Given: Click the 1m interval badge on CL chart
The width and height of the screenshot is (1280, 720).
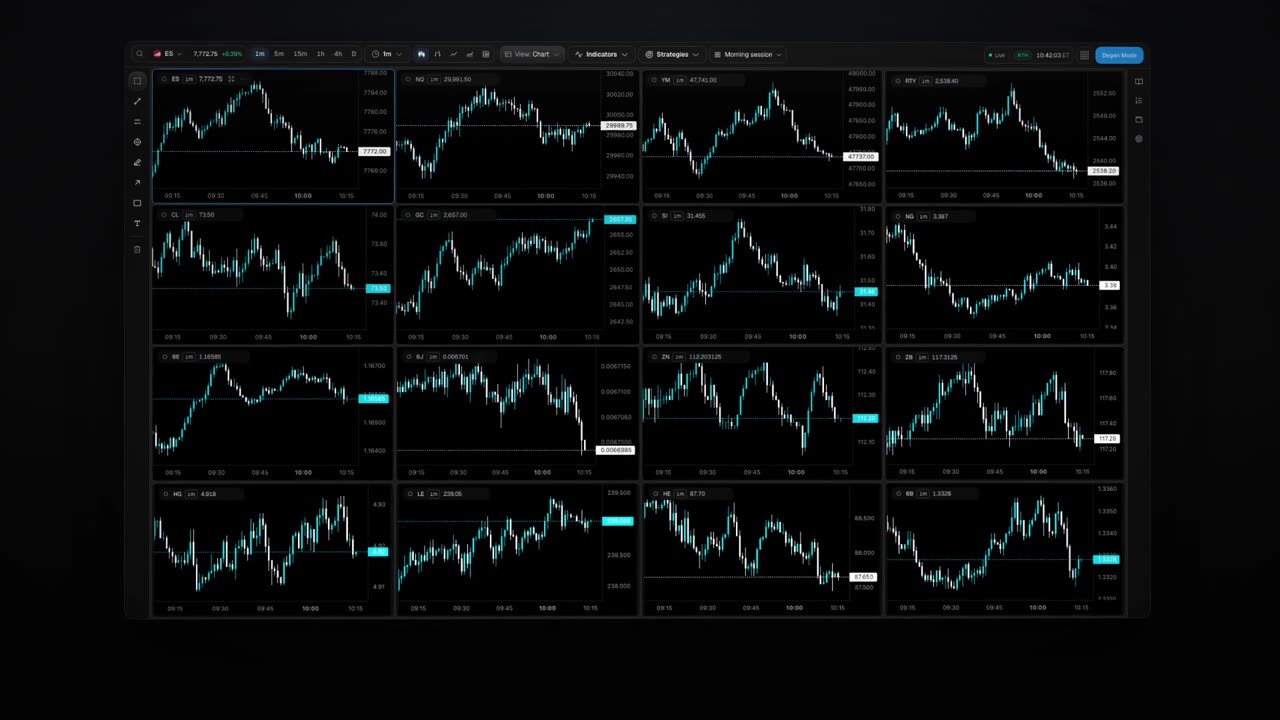Looking at the screenshot, I should (x=189, y=215).
